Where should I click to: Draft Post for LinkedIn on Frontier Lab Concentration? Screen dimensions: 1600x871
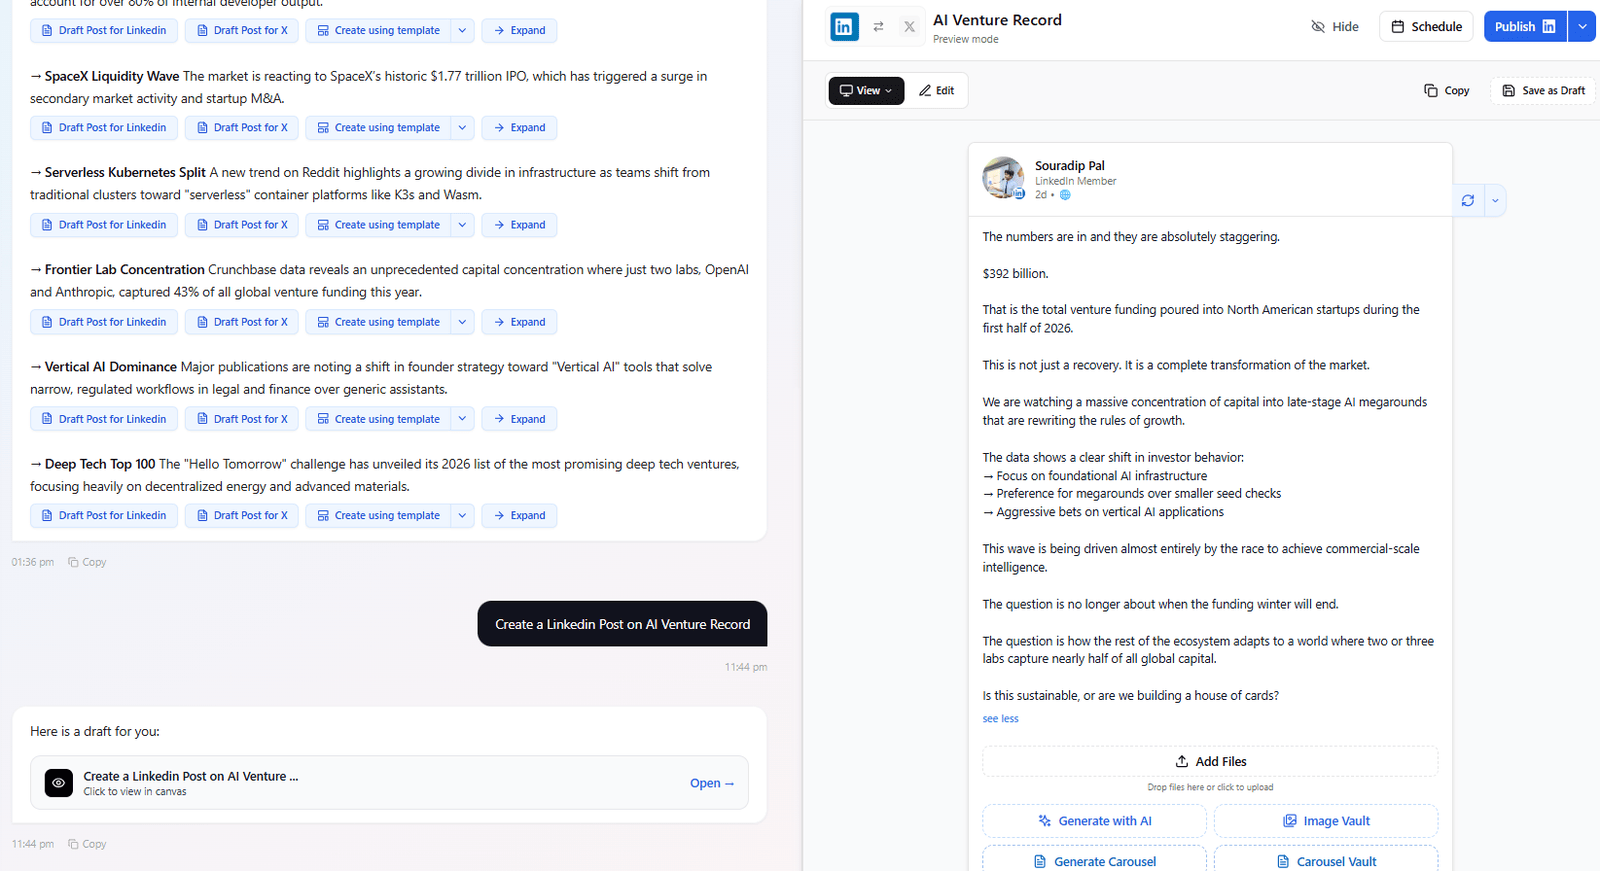(104, 322)
